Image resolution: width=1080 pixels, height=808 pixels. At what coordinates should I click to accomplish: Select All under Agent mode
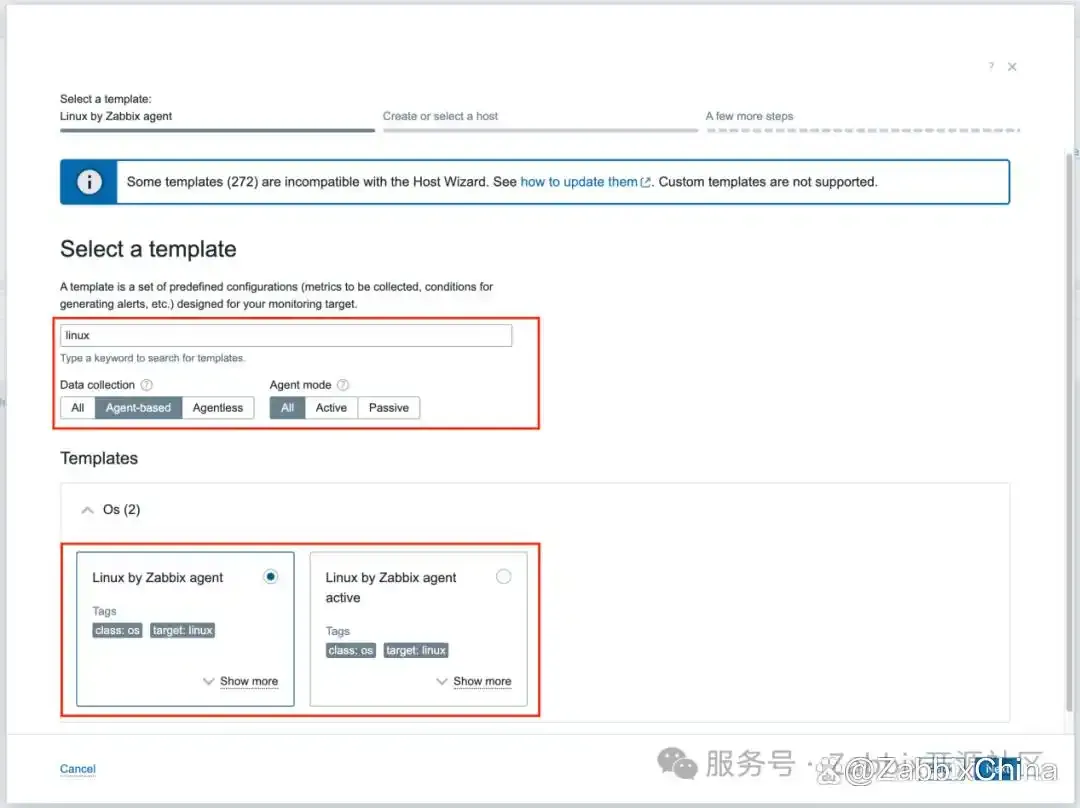coord(287,408)
